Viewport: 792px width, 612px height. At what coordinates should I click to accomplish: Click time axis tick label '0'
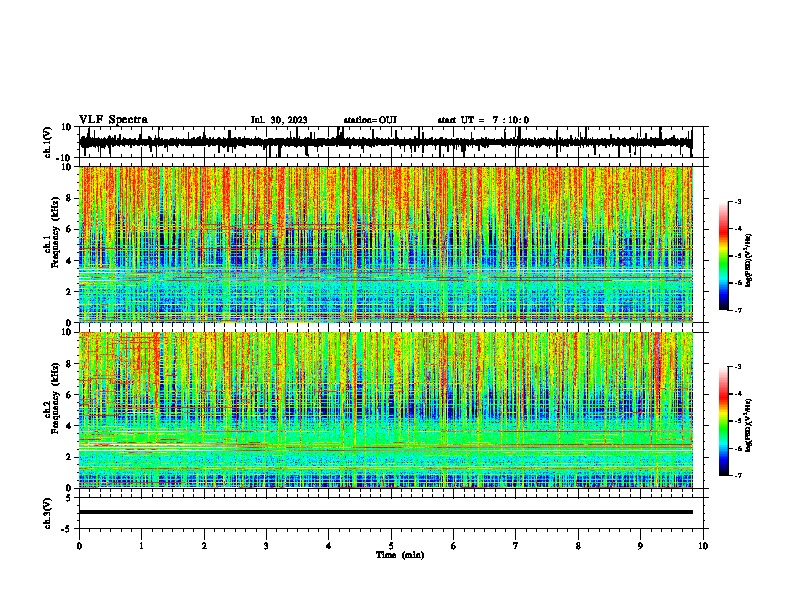click(79, 546)
